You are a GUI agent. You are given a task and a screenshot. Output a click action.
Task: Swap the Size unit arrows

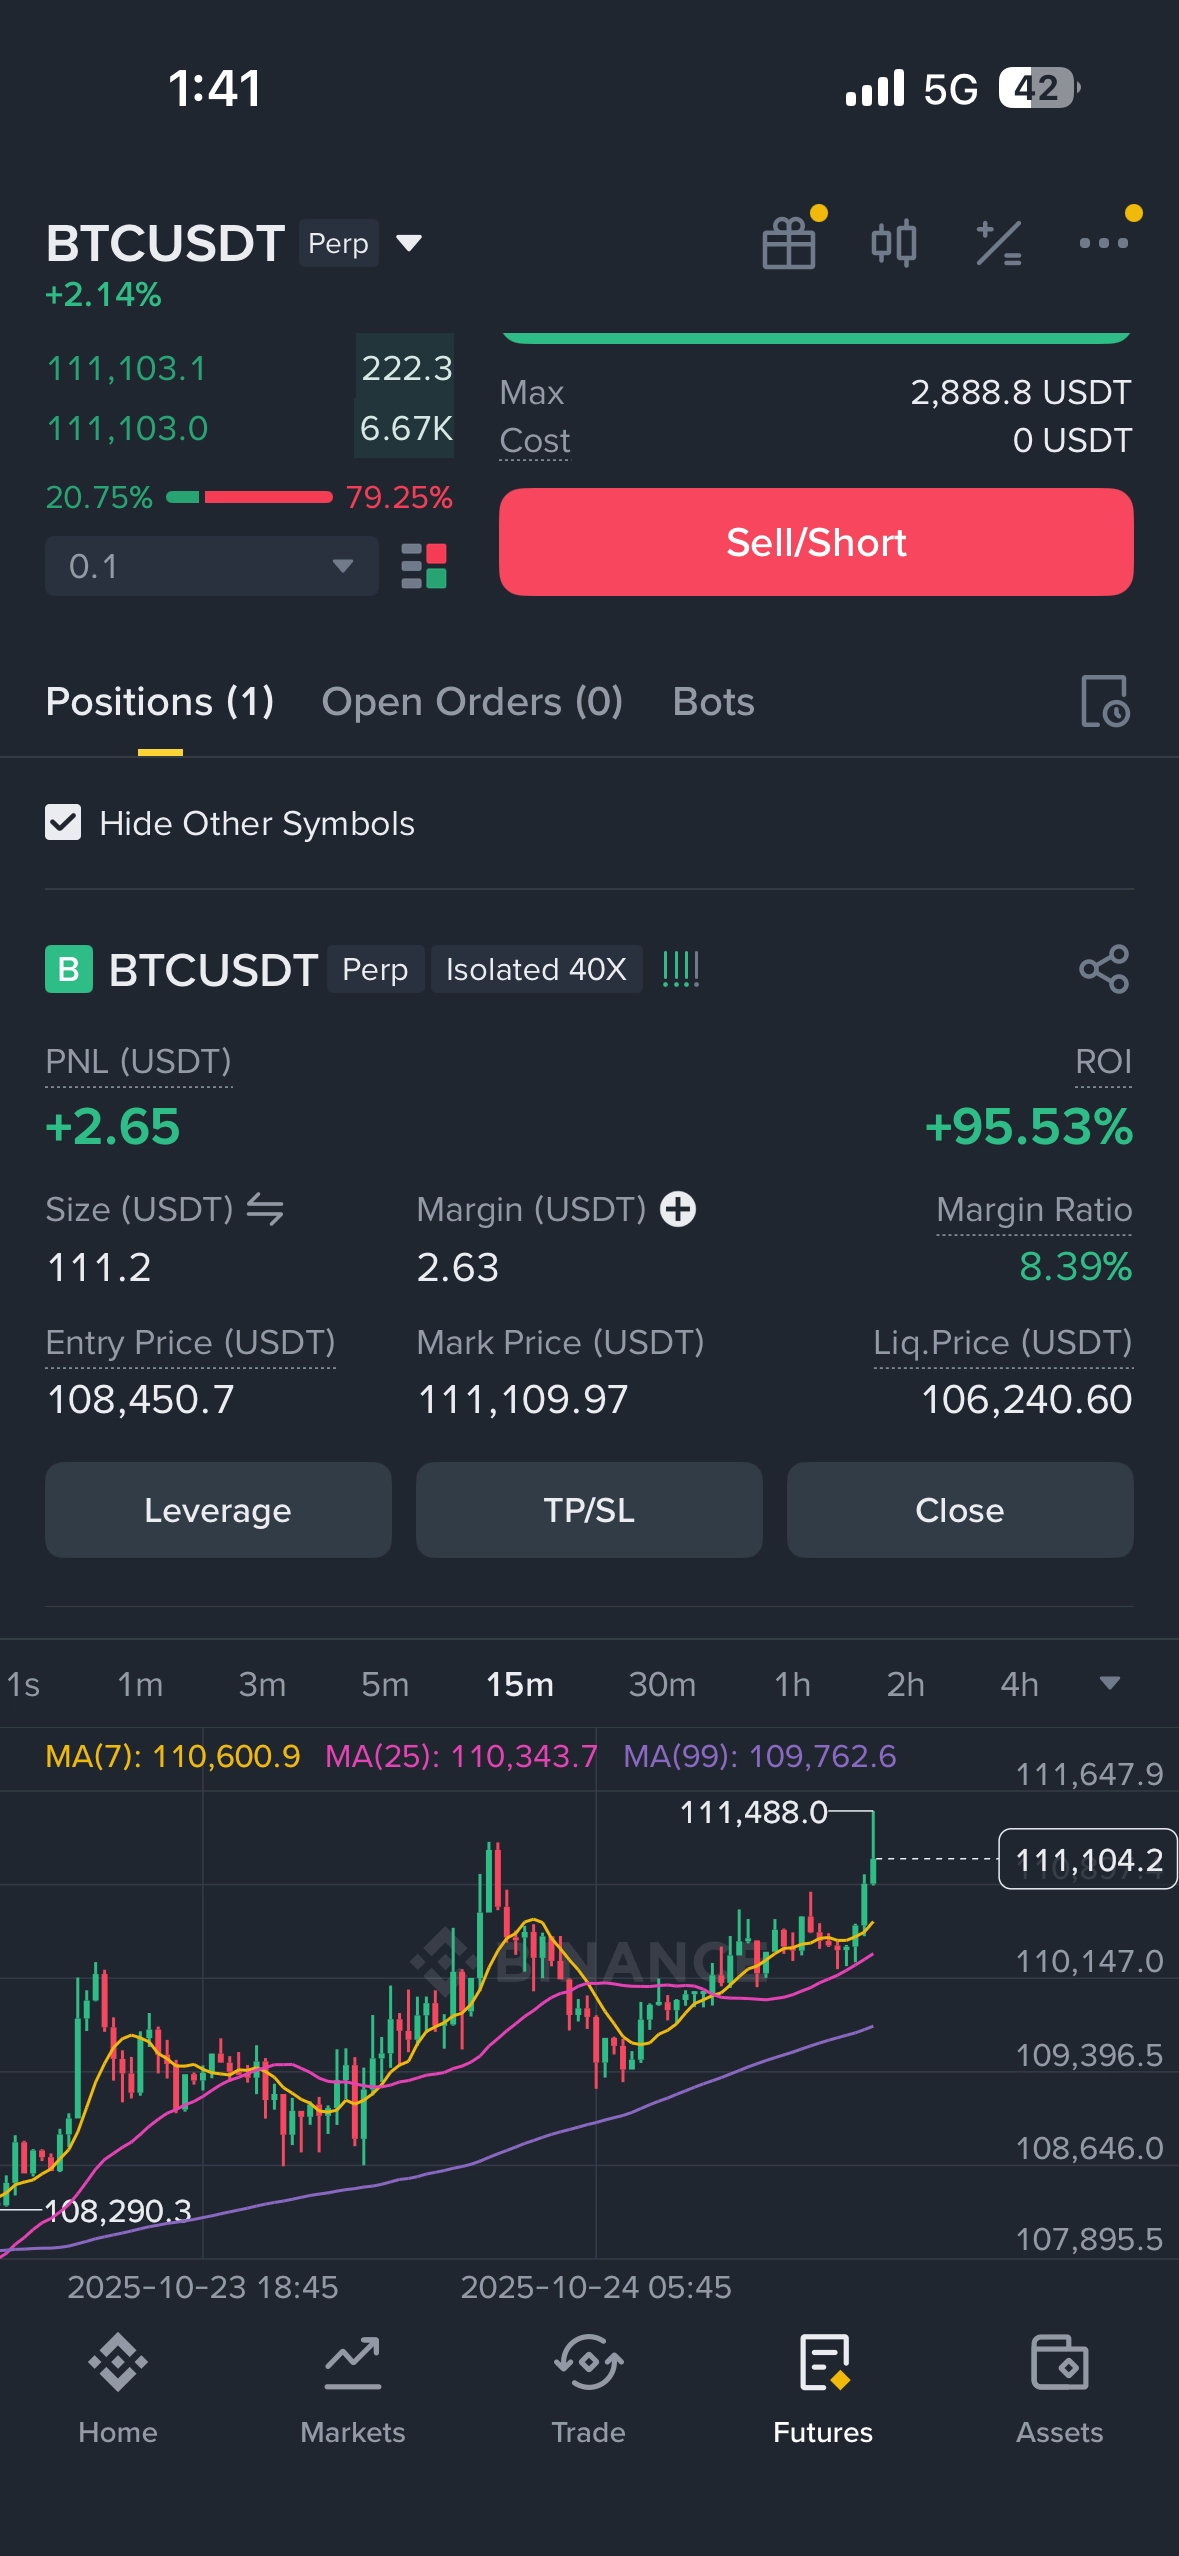click(265, 1209)
